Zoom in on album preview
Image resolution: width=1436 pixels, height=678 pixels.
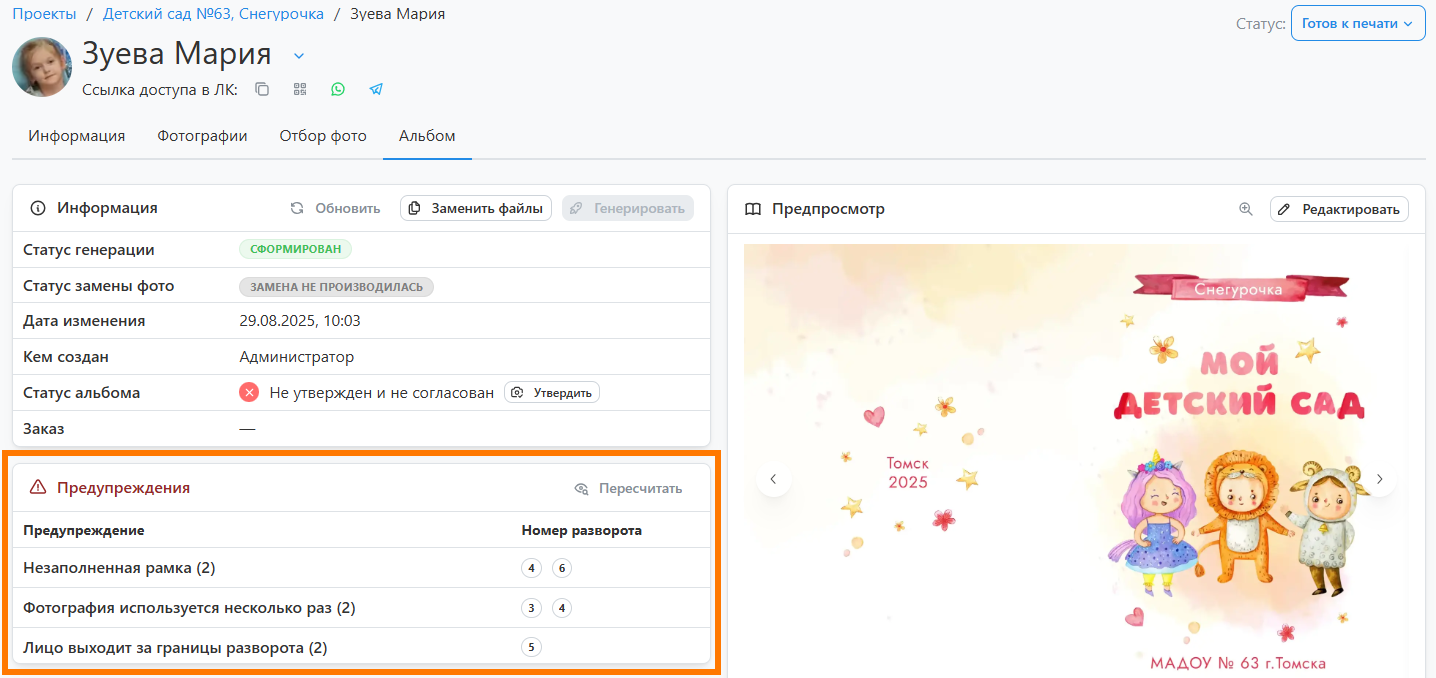(x=1245, y=209)
